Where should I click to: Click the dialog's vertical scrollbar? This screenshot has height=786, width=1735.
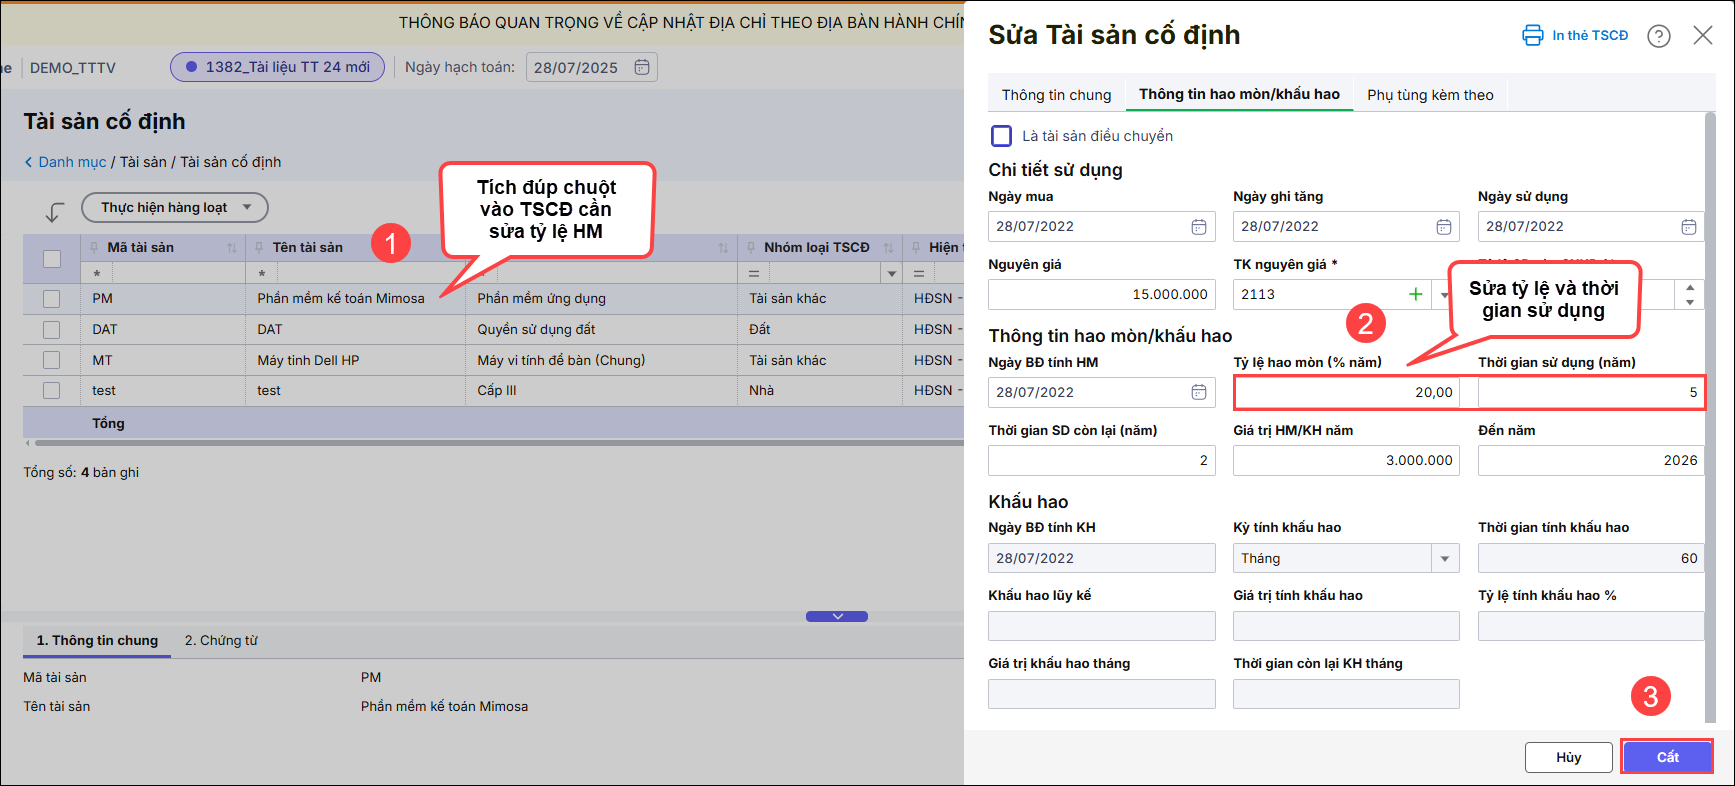1709,400
